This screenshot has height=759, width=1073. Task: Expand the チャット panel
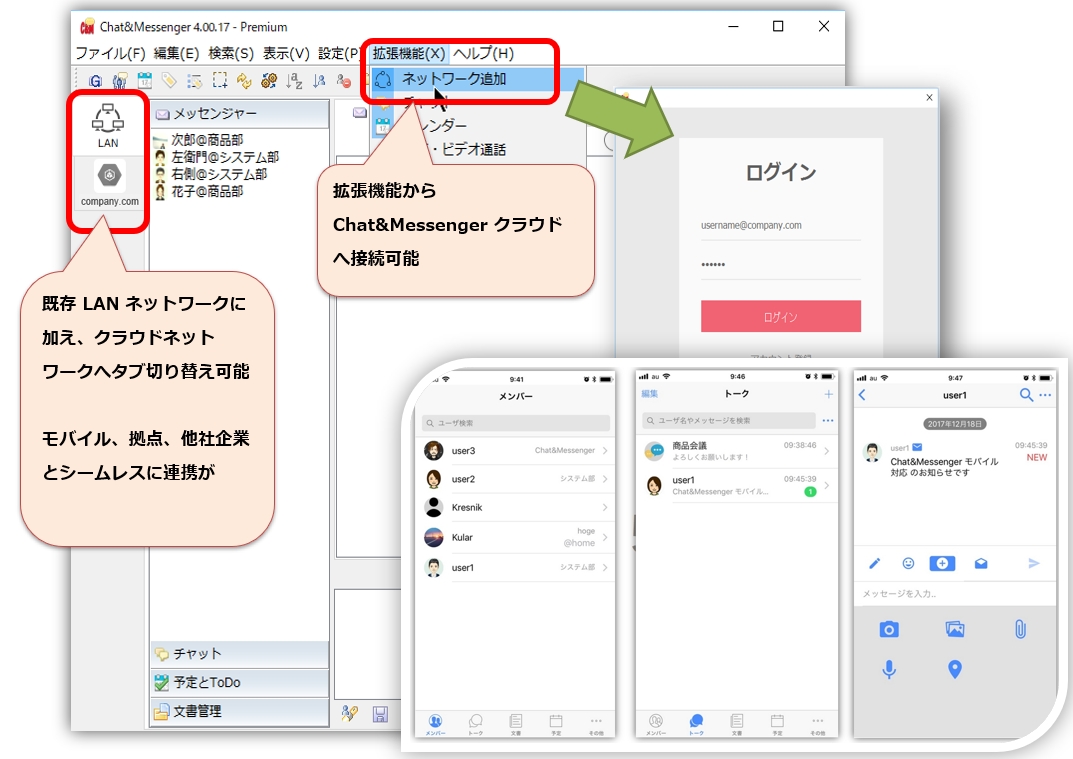tap(240, 654)
